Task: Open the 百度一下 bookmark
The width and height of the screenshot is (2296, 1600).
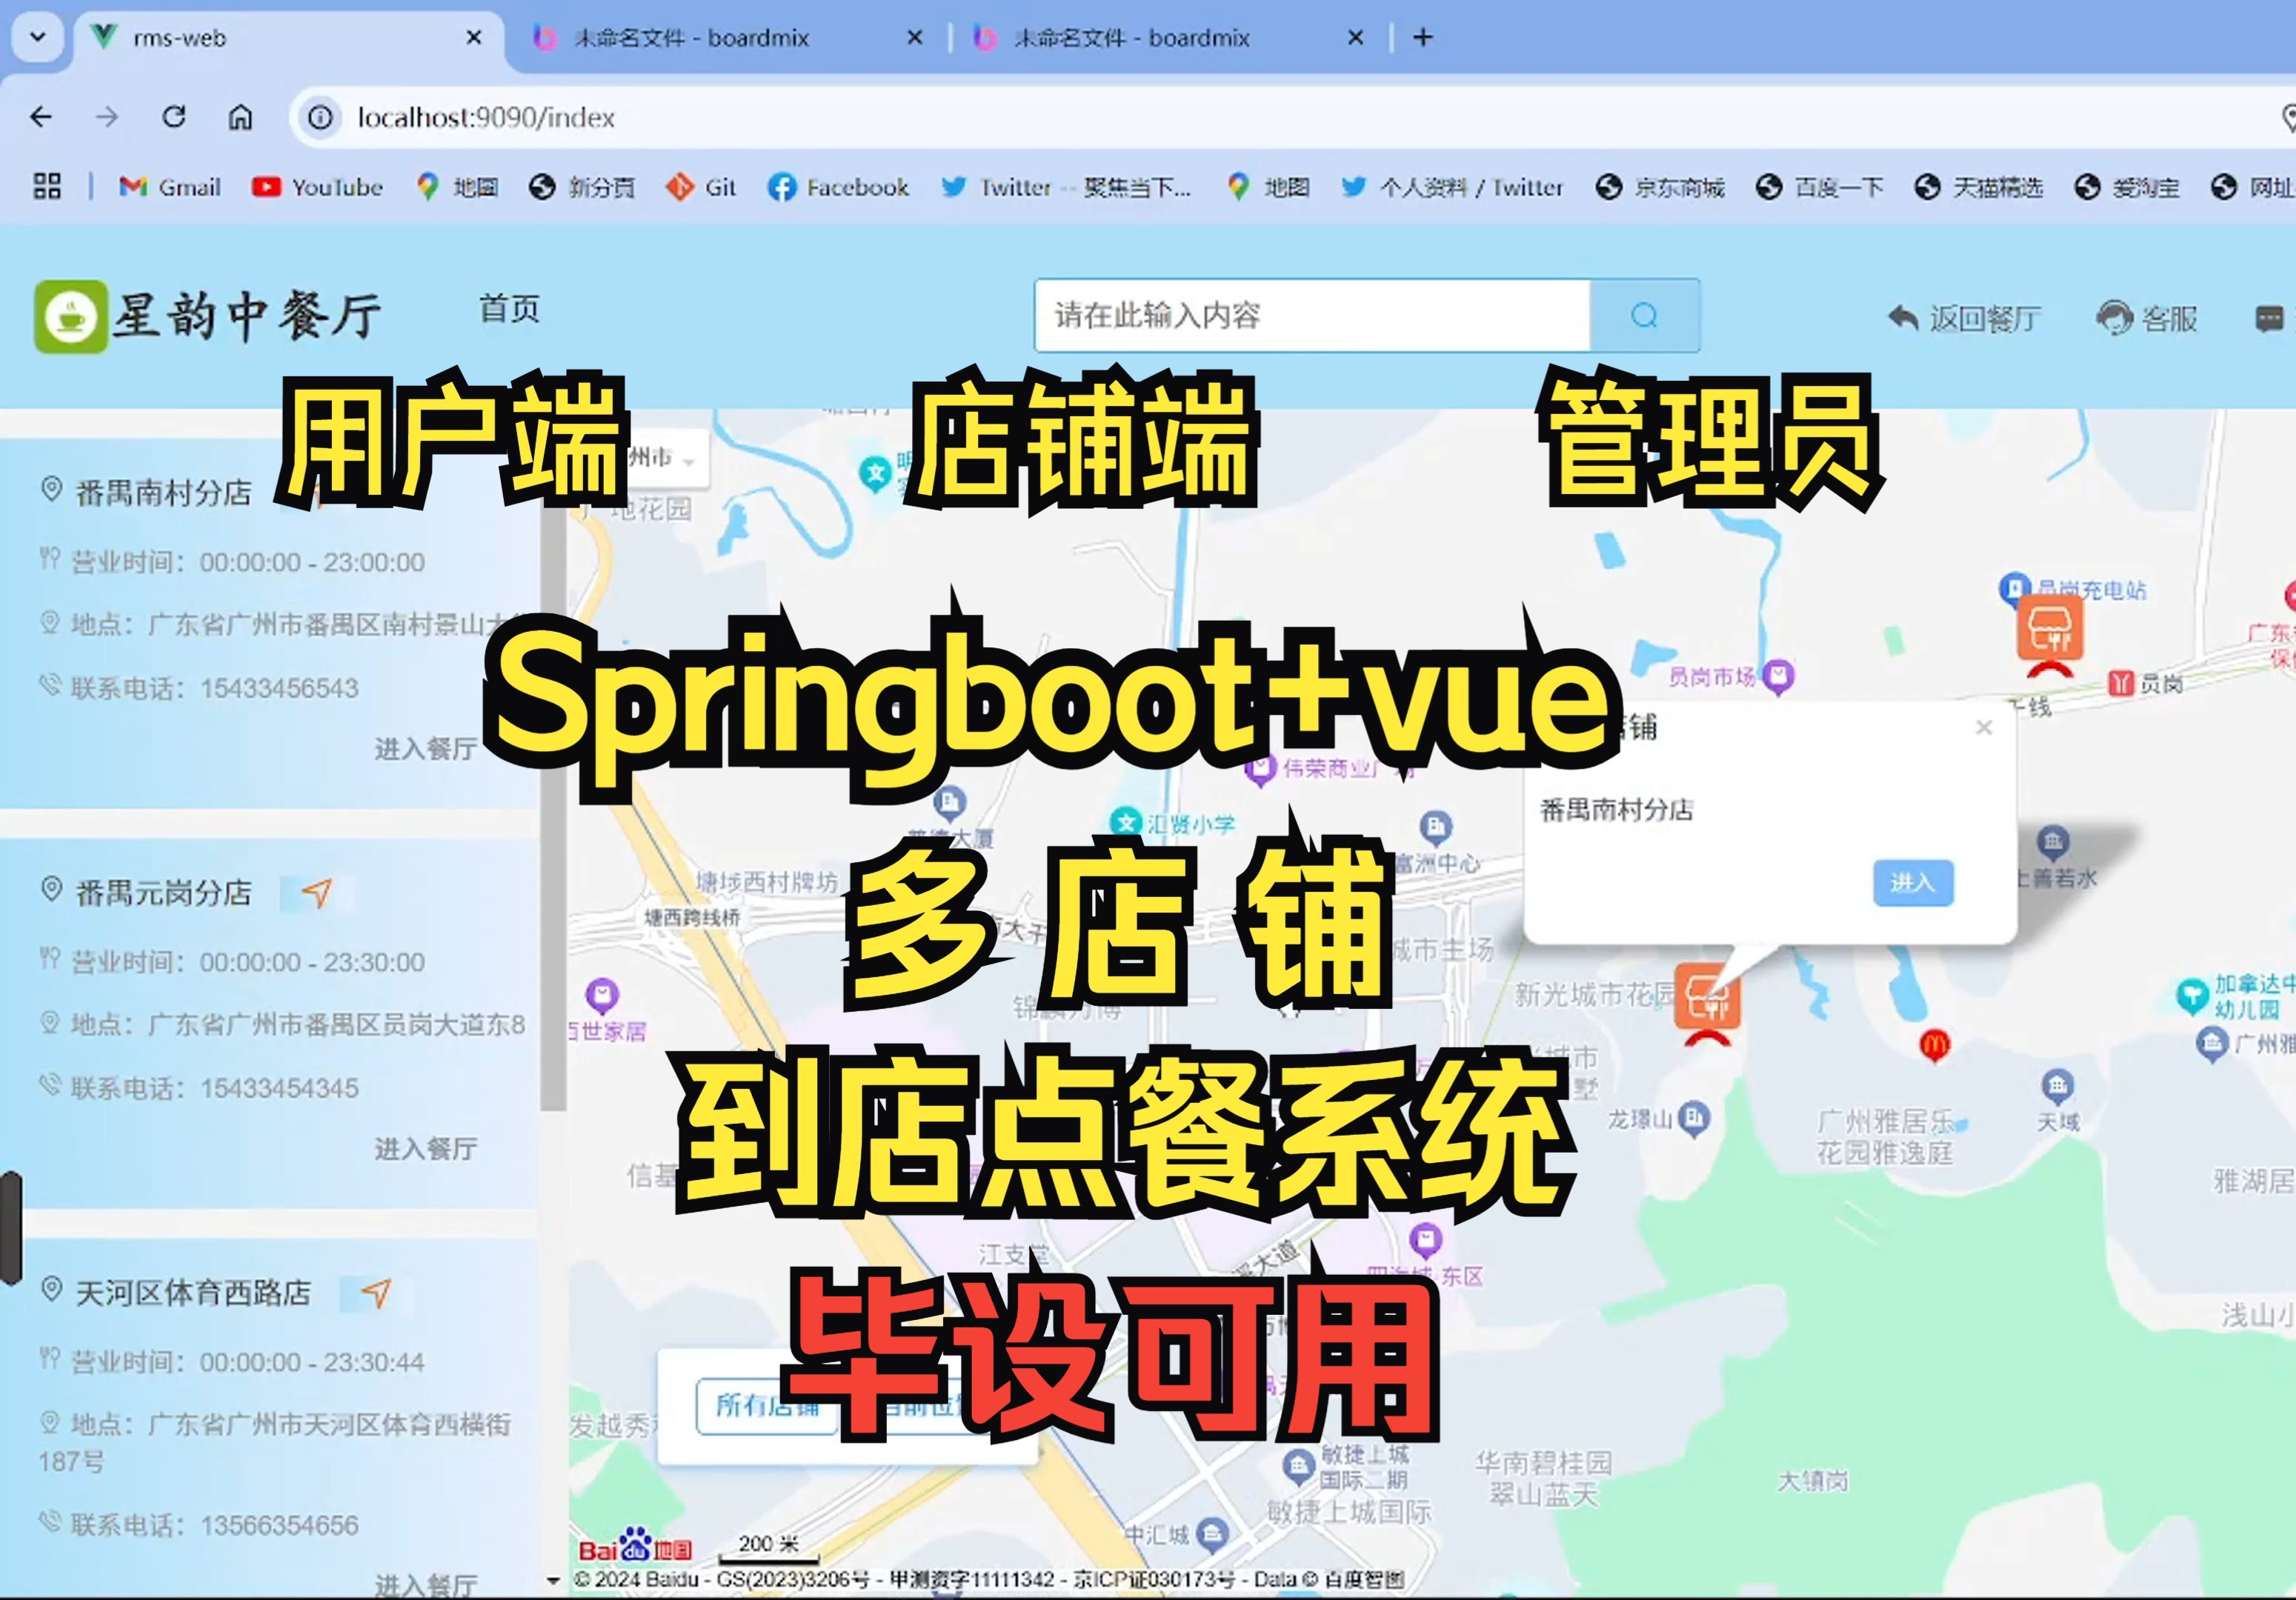Action: (1820, 187)
